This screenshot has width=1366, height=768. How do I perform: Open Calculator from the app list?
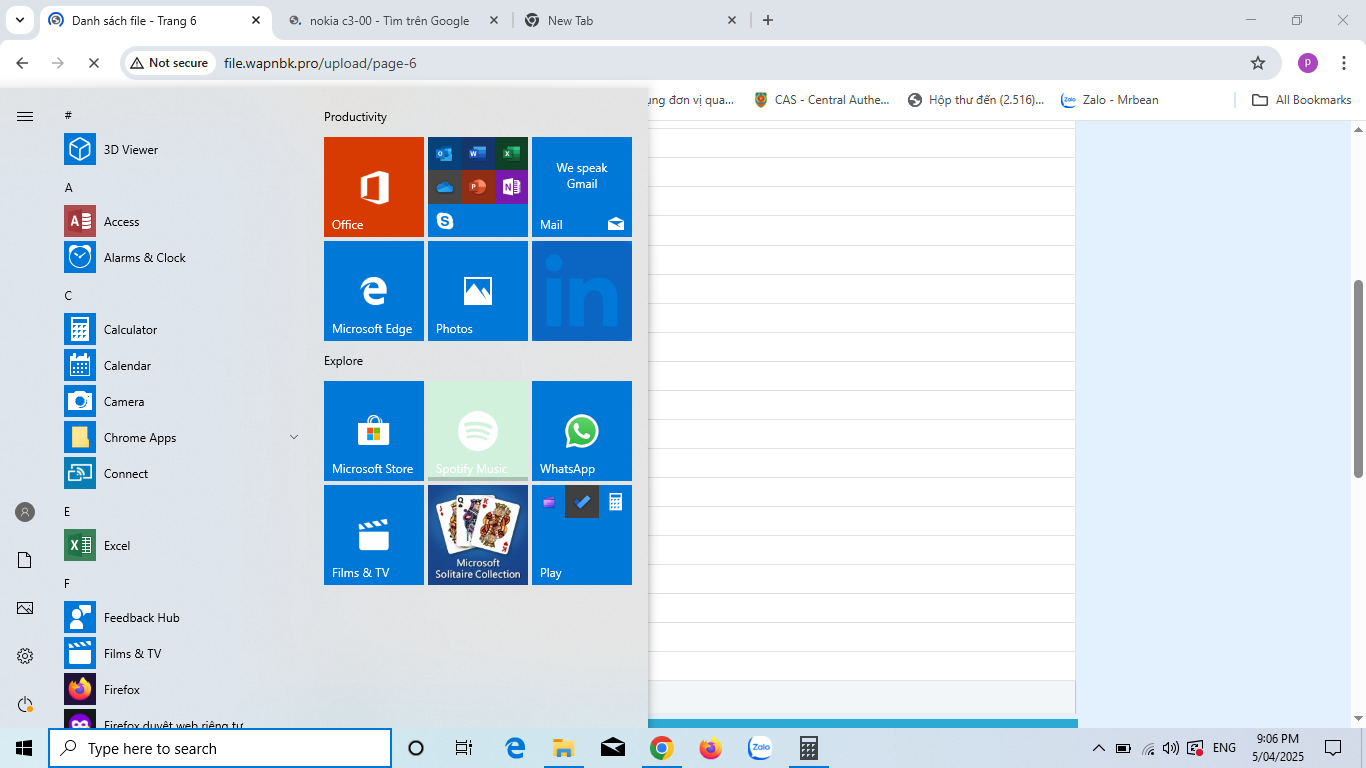(x=130, y=330)
